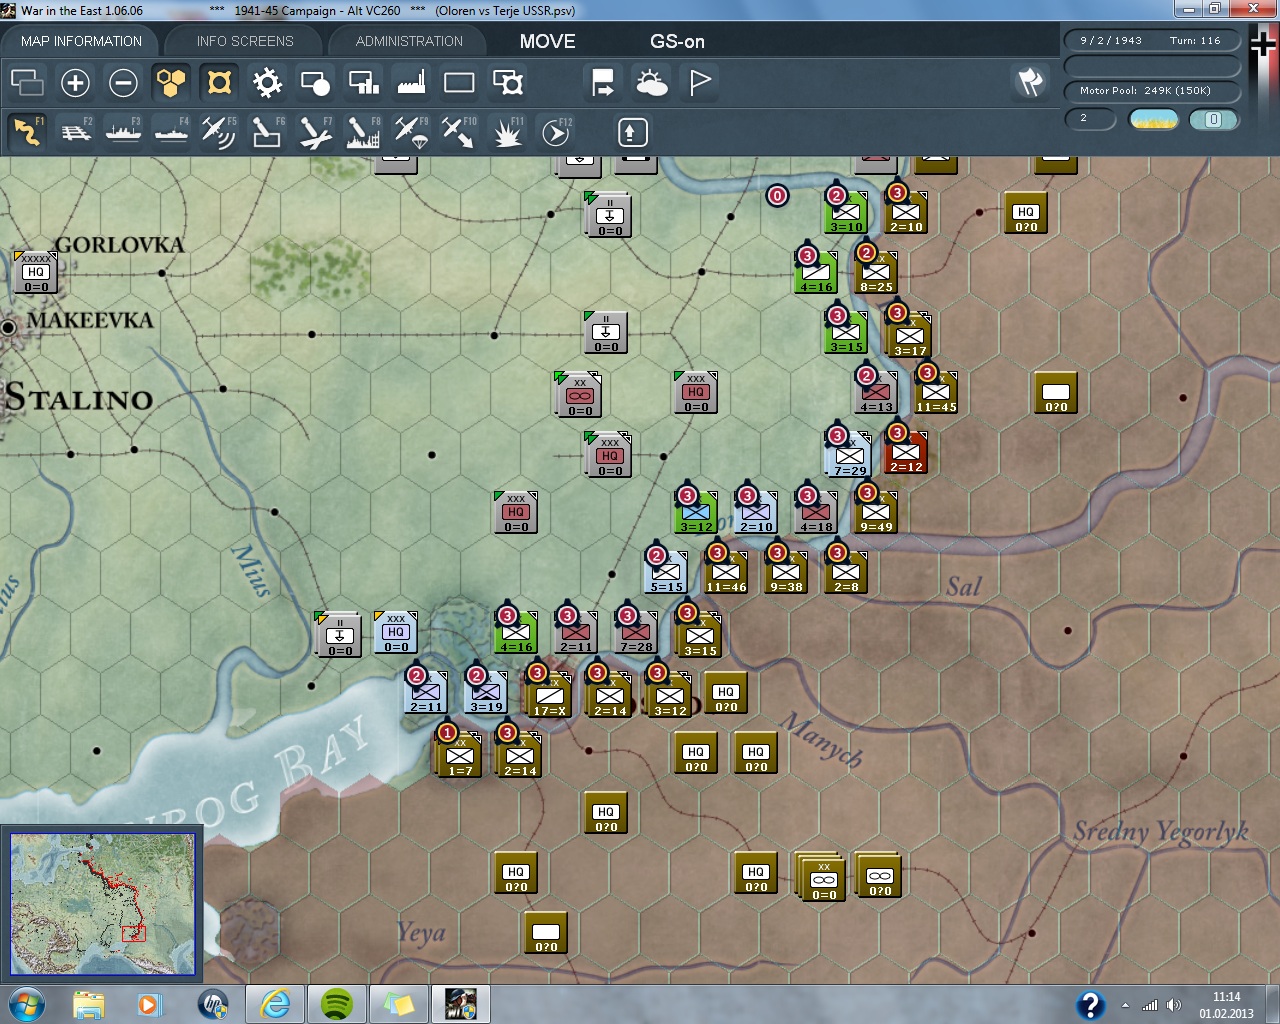This screenshot has width=1280, height=1024.
Task: Select the 9=49 unit counter
Action: [x=876, y=511]
